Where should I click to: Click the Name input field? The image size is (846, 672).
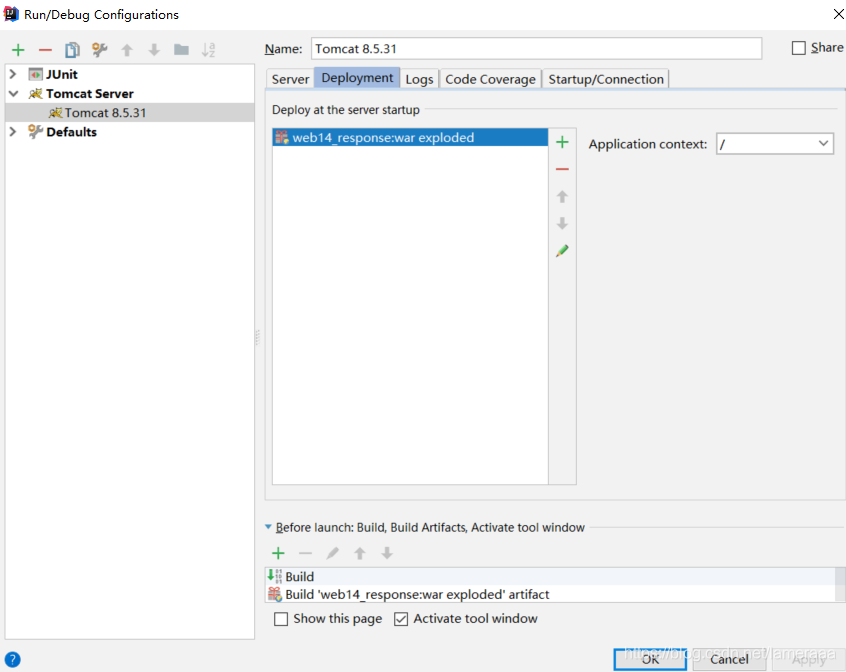pos(537,48)
